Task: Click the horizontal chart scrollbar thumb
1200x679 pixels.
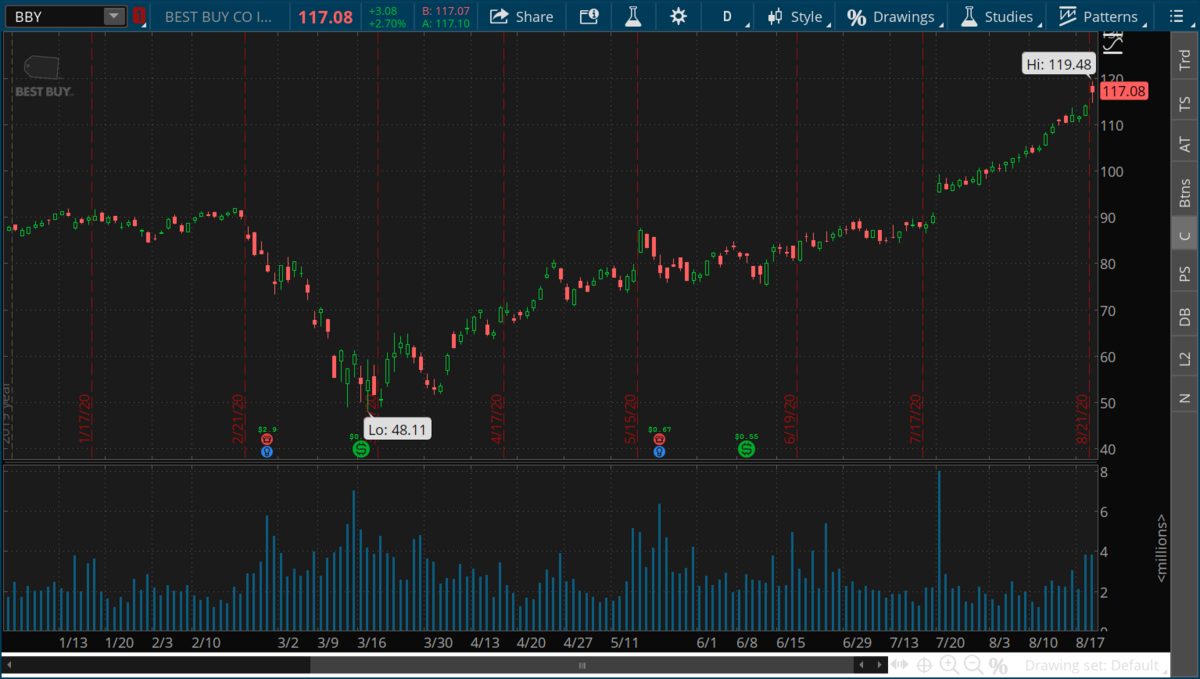Action: click(582, 665)
